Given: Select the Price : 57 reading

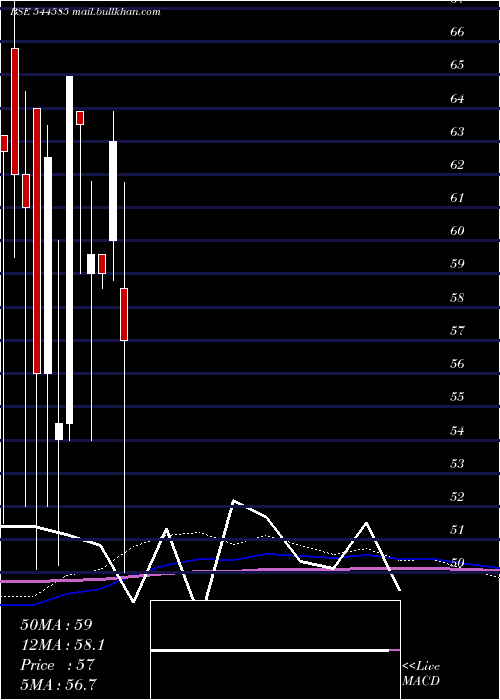Looking at the screenshot, I should pos(57,665).
